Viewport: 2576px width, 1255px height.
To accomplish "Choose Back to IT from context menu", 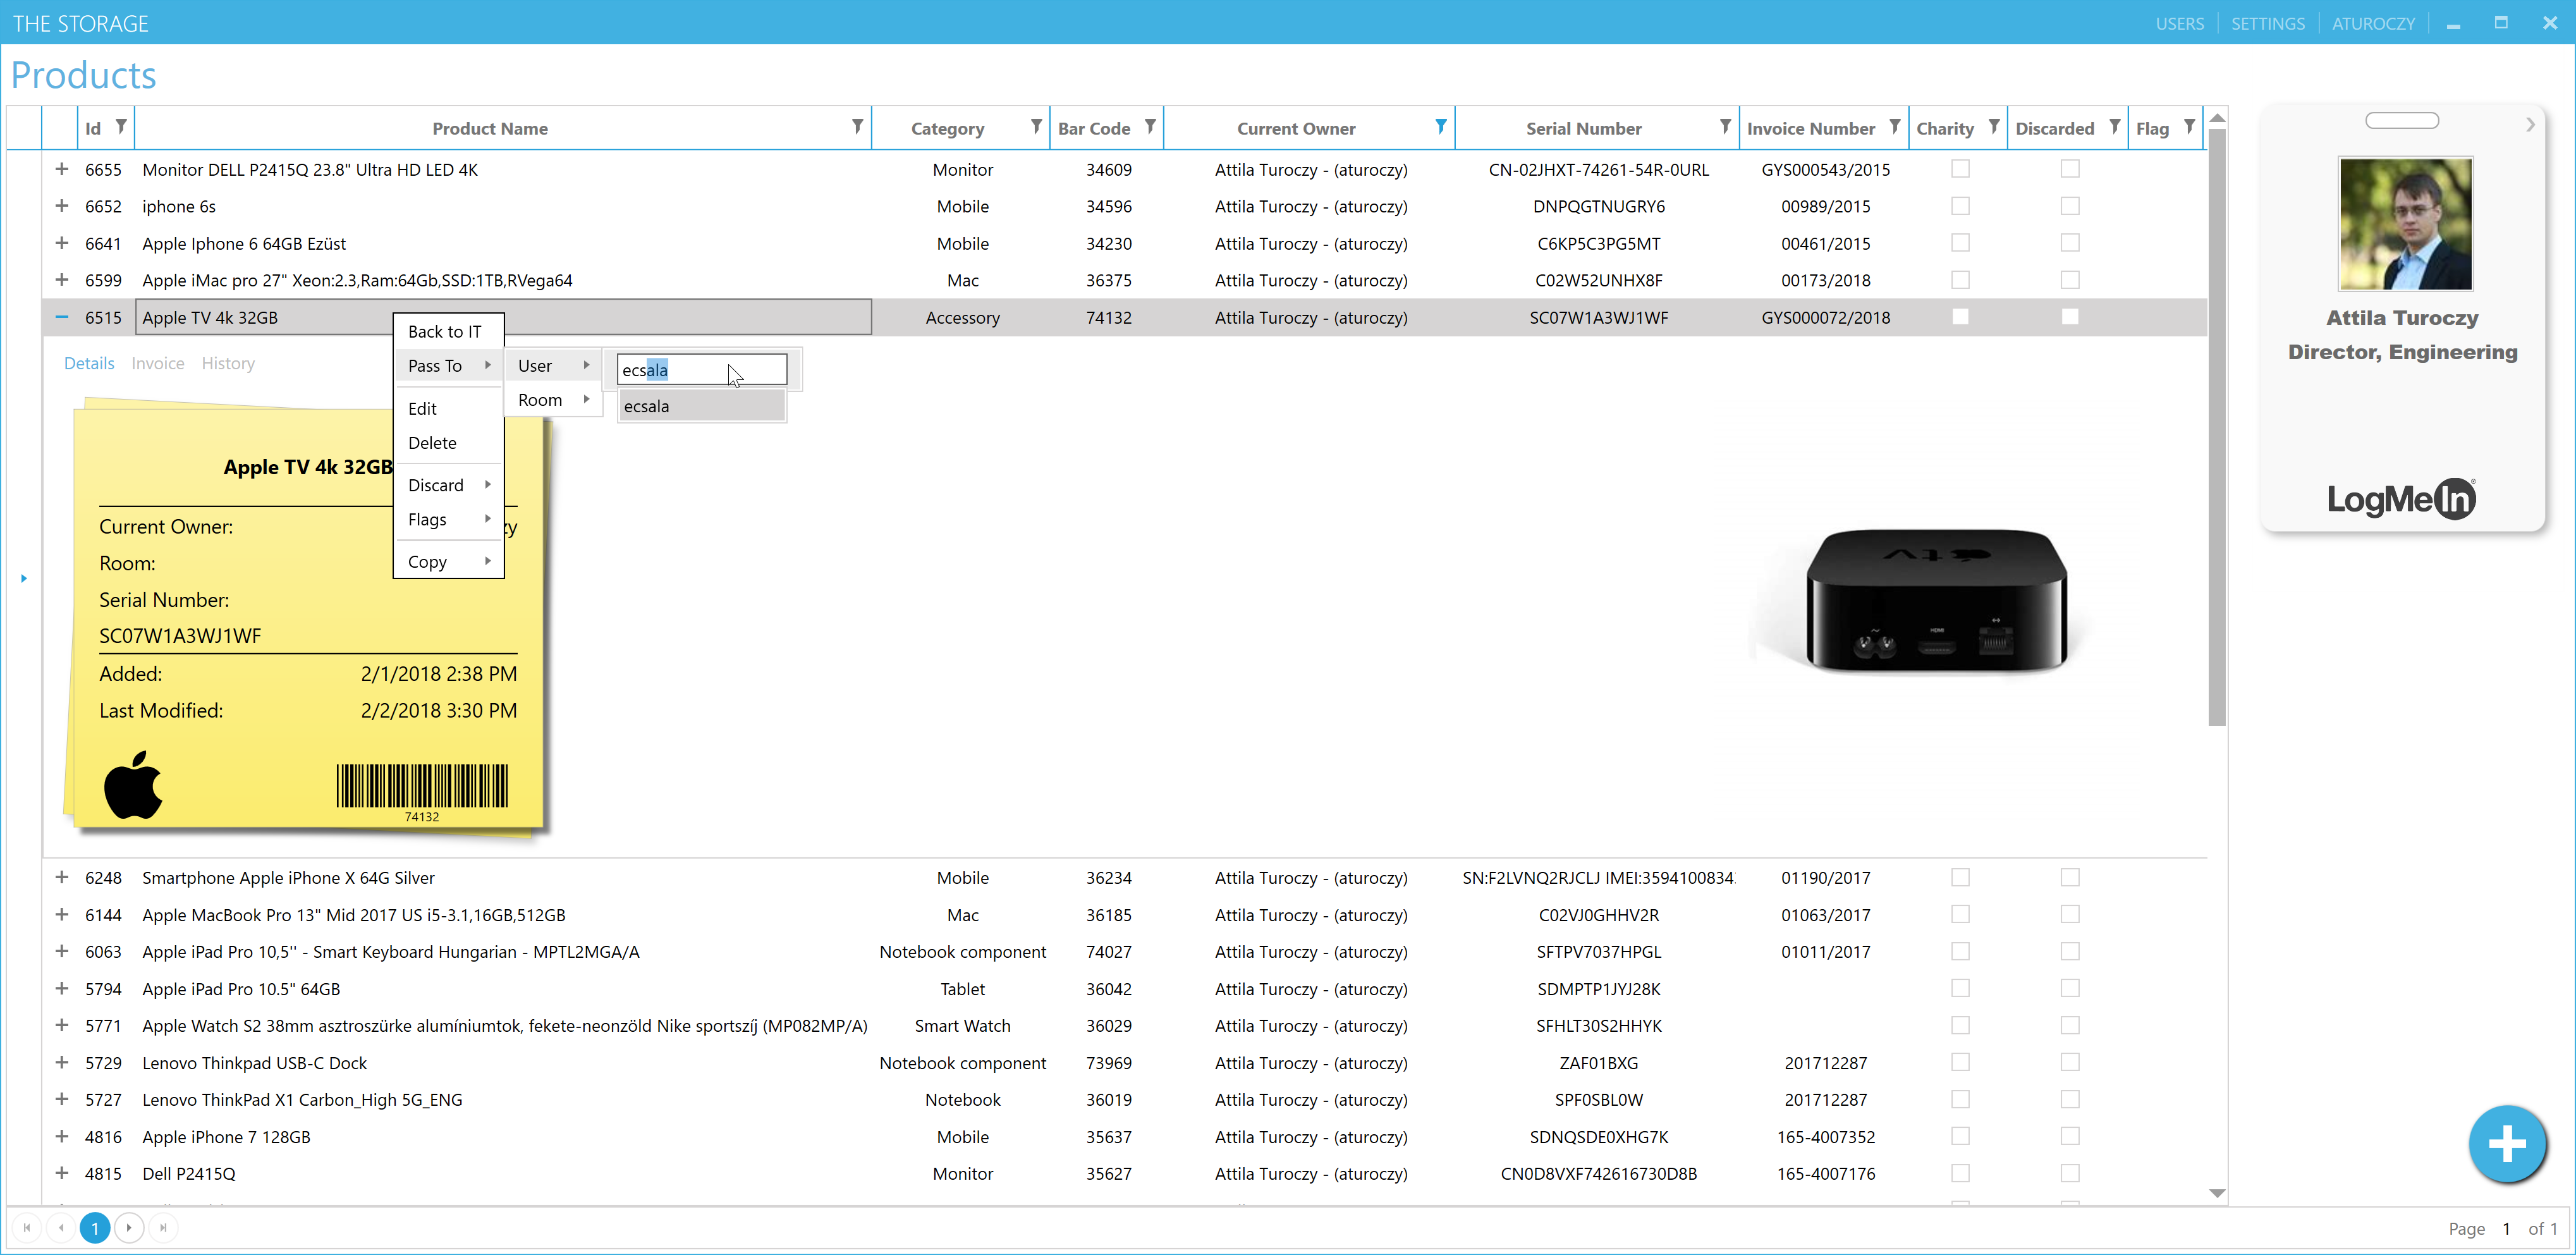I will coord(444,331).
